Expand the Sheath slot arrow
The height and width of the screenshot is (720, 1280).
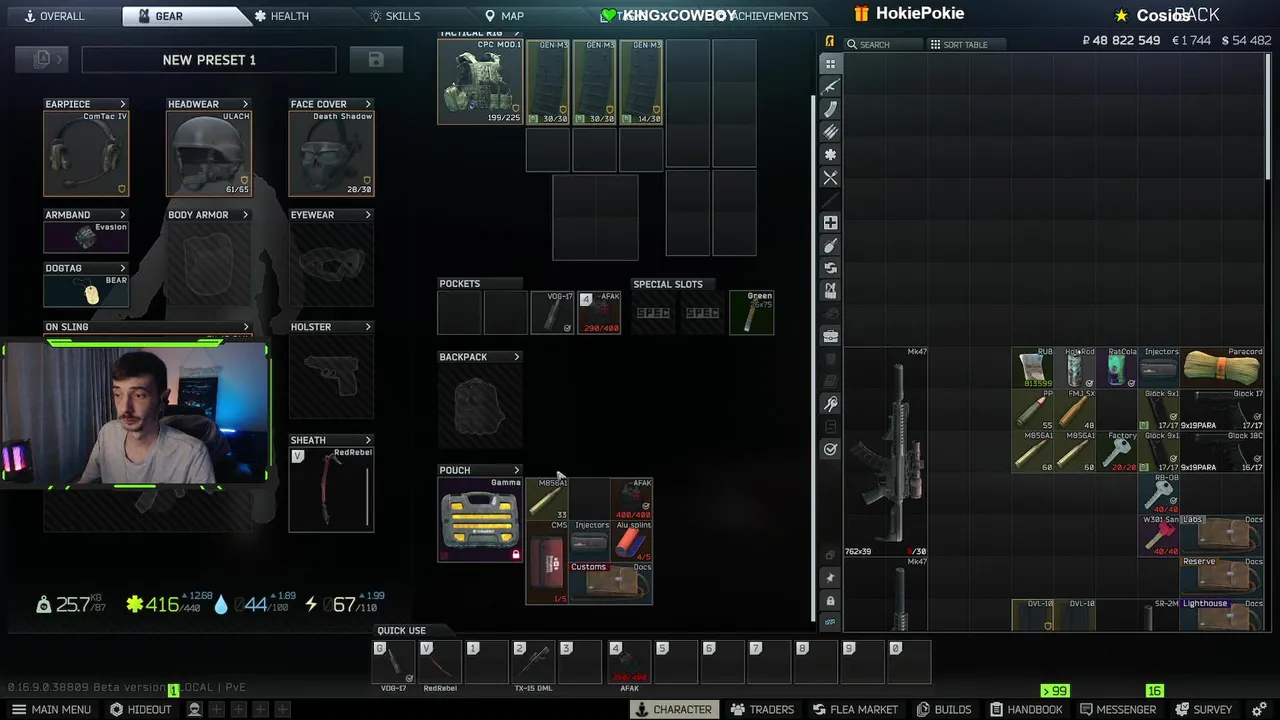(368, 440)
